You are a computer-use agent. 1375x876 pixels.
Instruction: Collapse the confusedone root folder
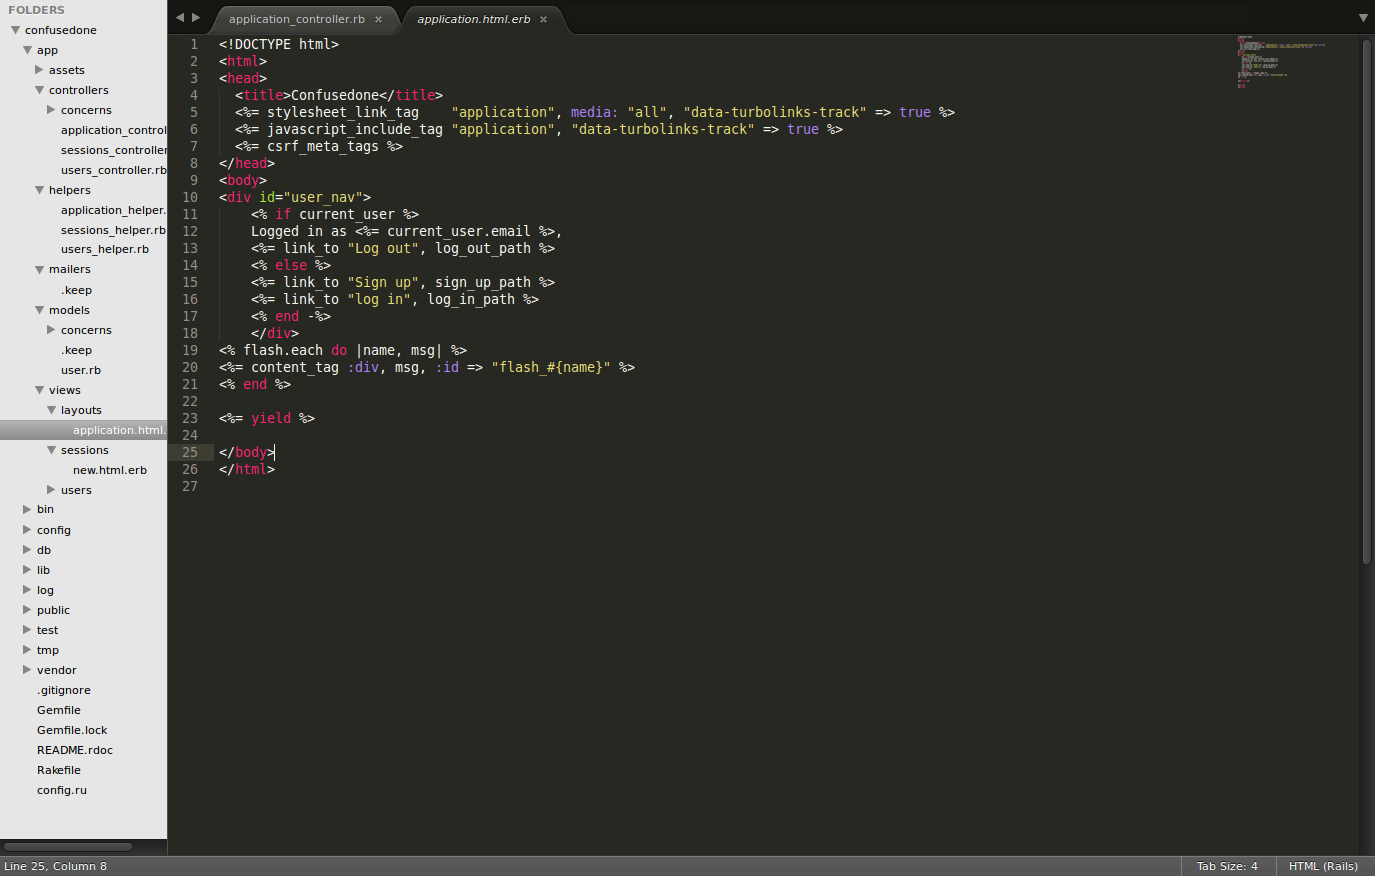pos(16,30)
